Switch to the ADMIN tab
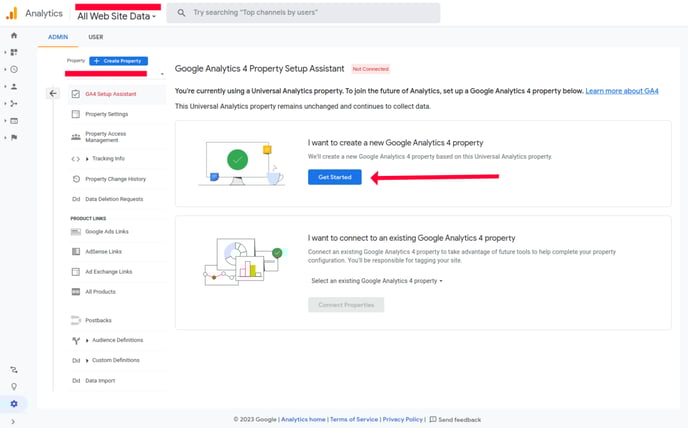 click(58, 37)
